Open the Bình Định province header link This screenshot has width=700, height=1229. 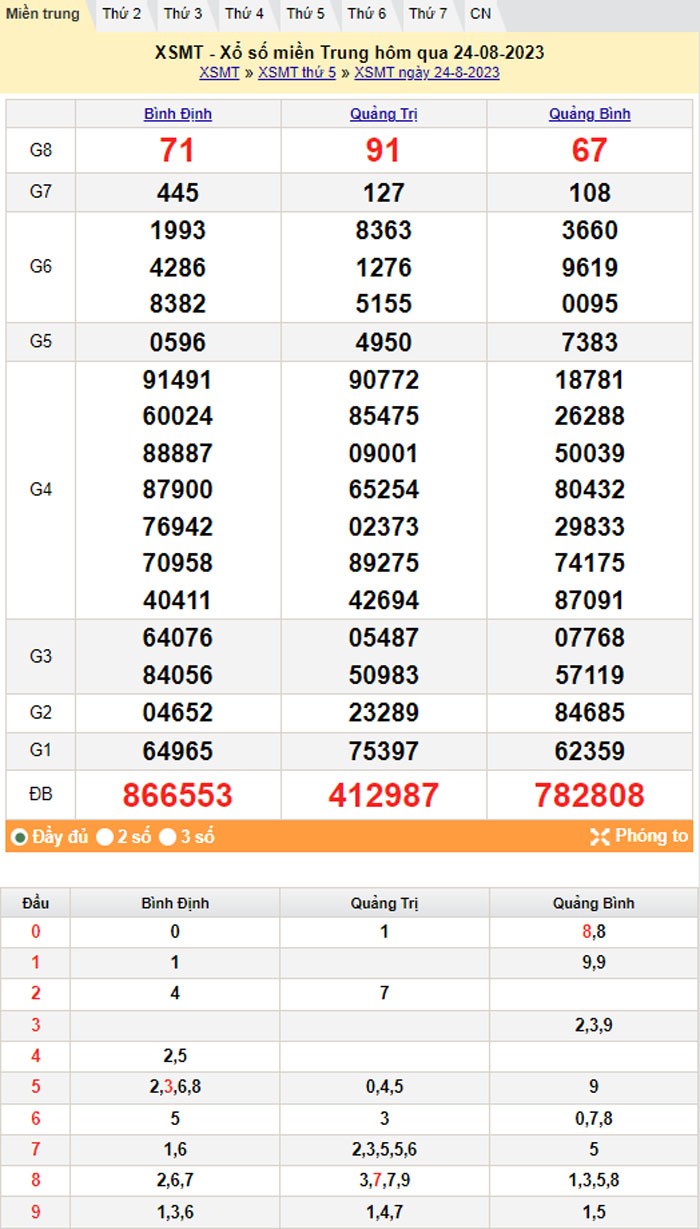point(178,114)
